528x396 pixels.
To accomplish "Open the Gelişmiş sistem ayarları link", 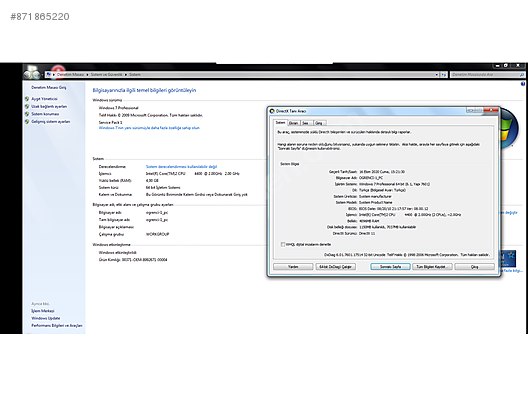I will [51, 122].
